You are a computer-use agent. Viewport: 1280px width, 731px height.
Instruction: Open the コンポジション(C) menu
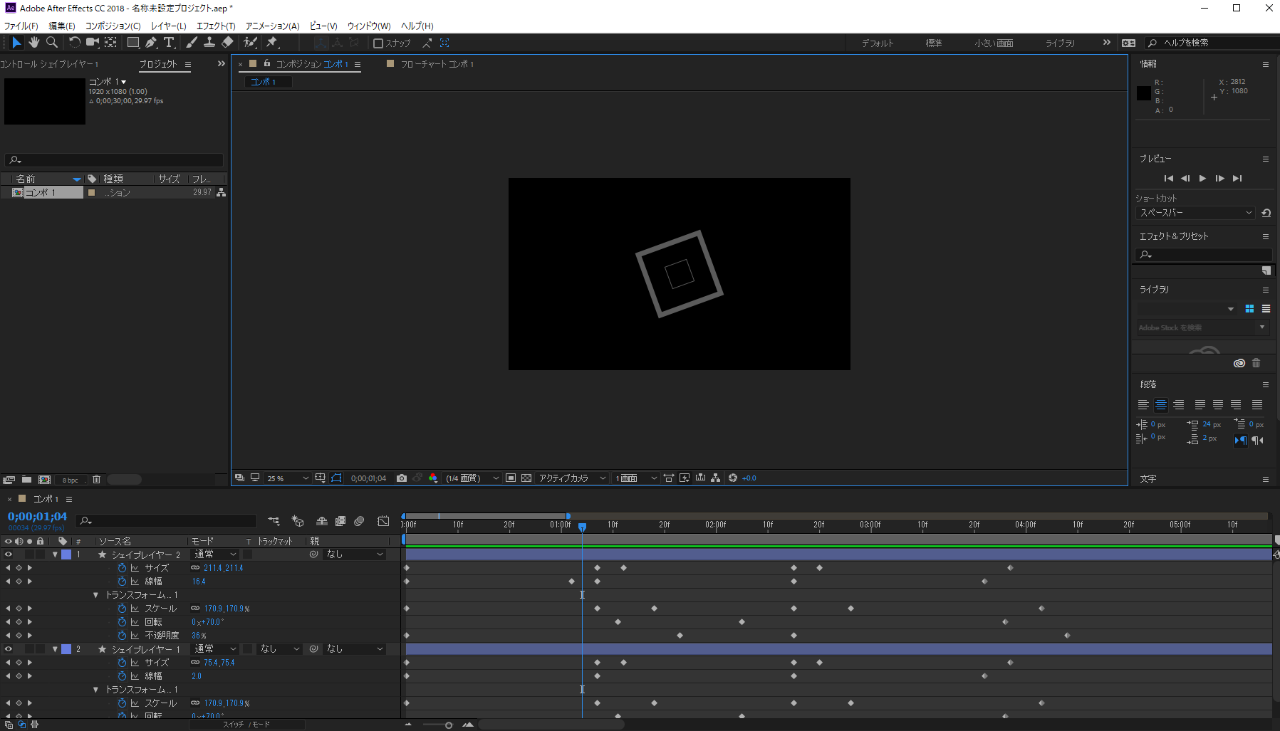tap(113, 25)
